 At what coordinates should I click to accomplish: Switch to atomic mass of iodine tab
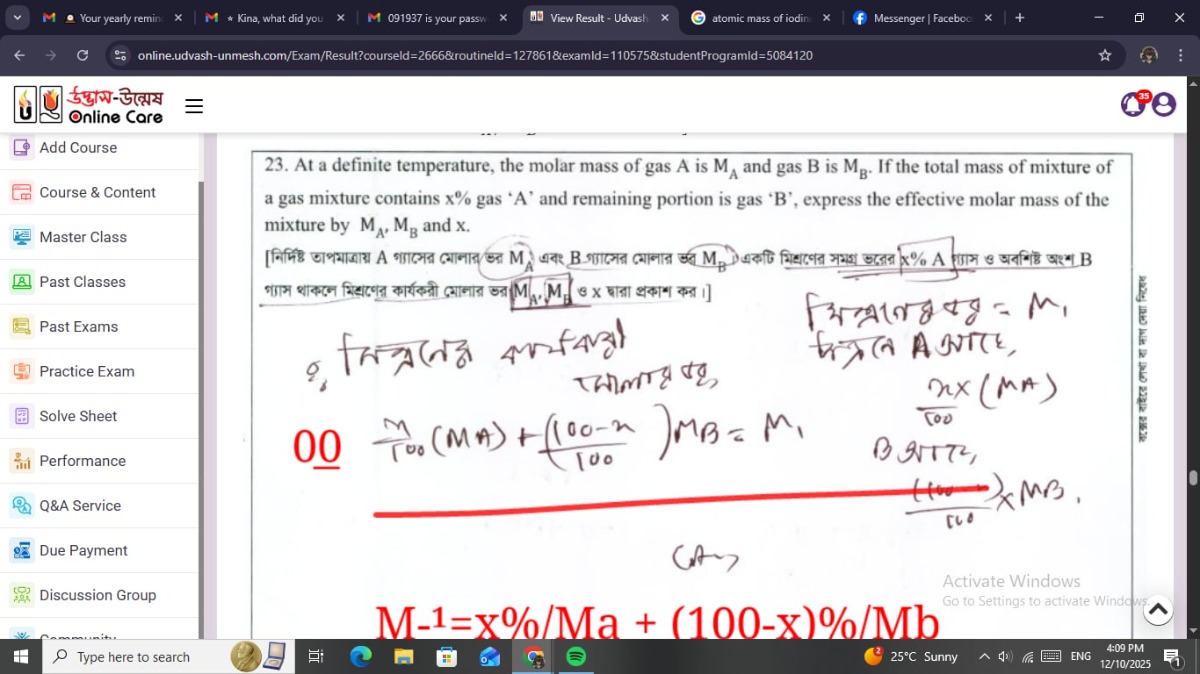pyautogui.click(x=760, y=18)
